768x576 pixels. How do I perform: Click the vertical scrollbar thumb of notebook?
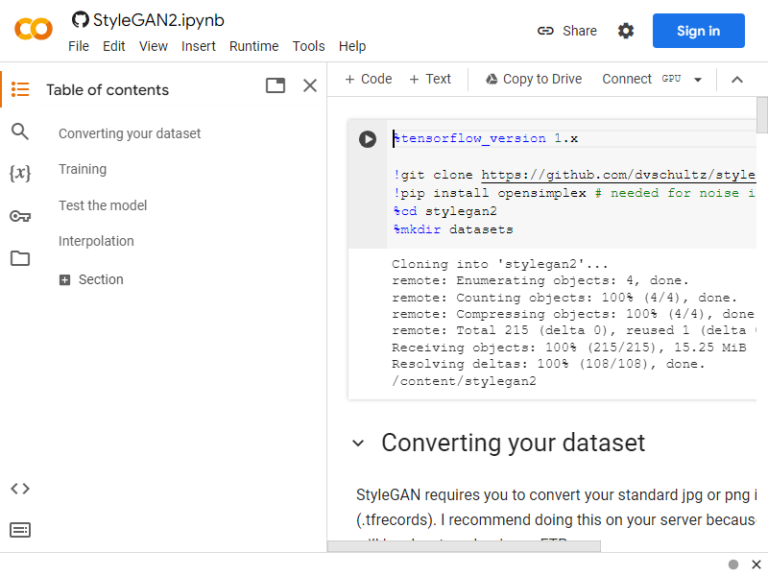(762, 115)
